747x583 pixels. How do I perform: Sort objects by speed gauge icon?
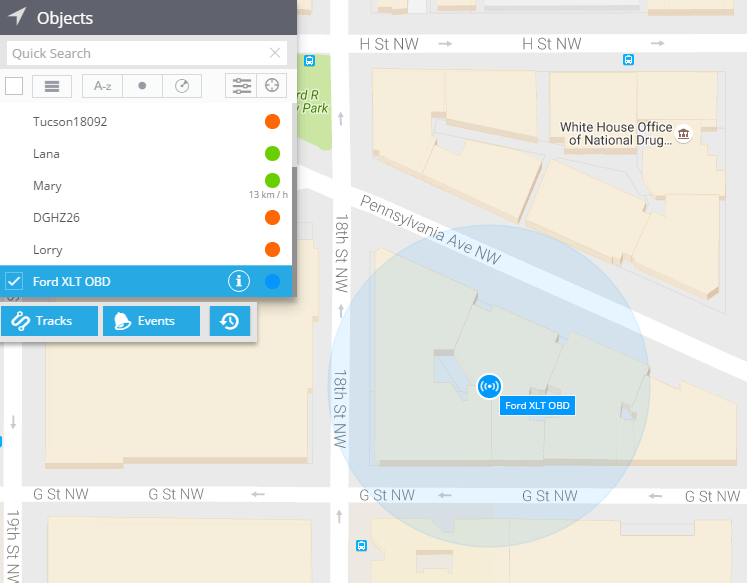(182, 86)
